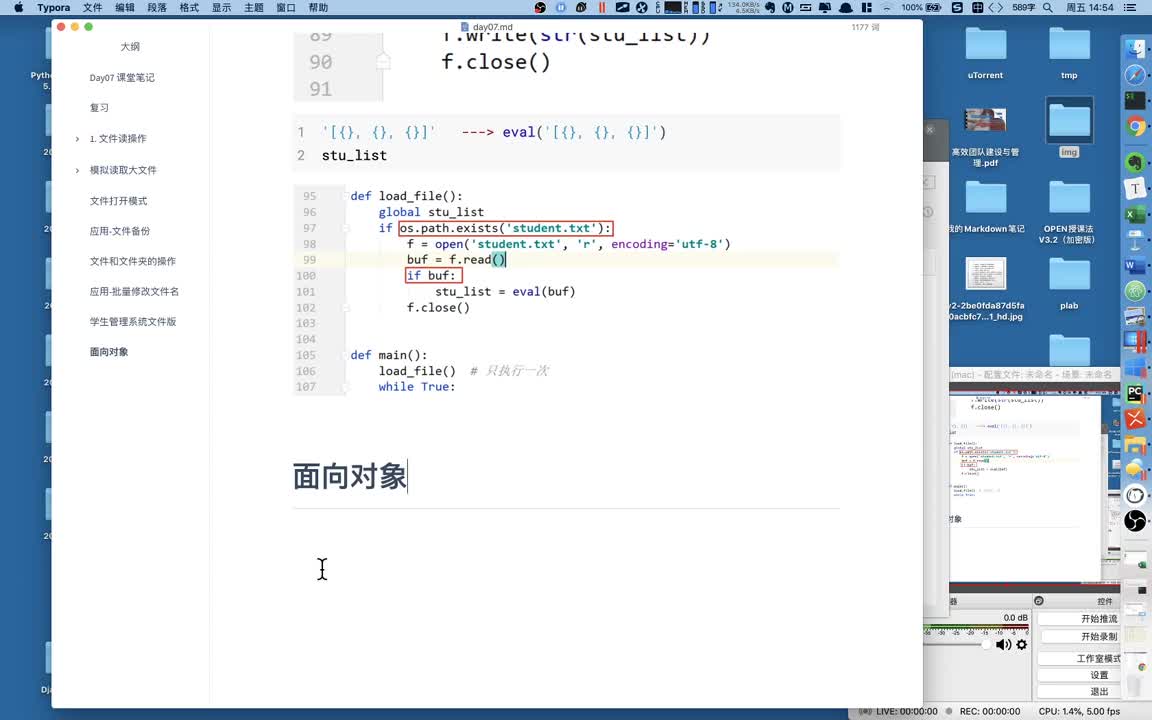Open Microsoft Word from the Dock
The height and width of the screenshot is (720, 1152).
click(x=1135, y=266)
